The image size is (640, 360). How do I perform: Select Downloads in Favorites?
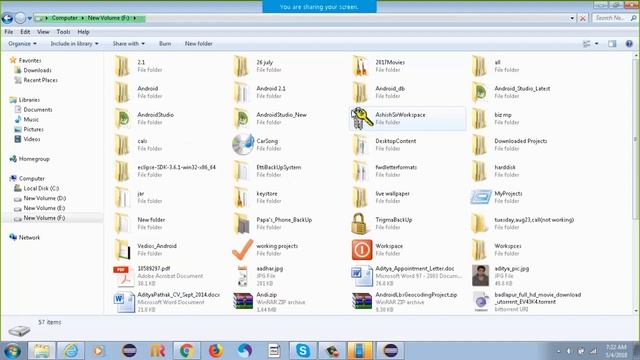point(37,70)
